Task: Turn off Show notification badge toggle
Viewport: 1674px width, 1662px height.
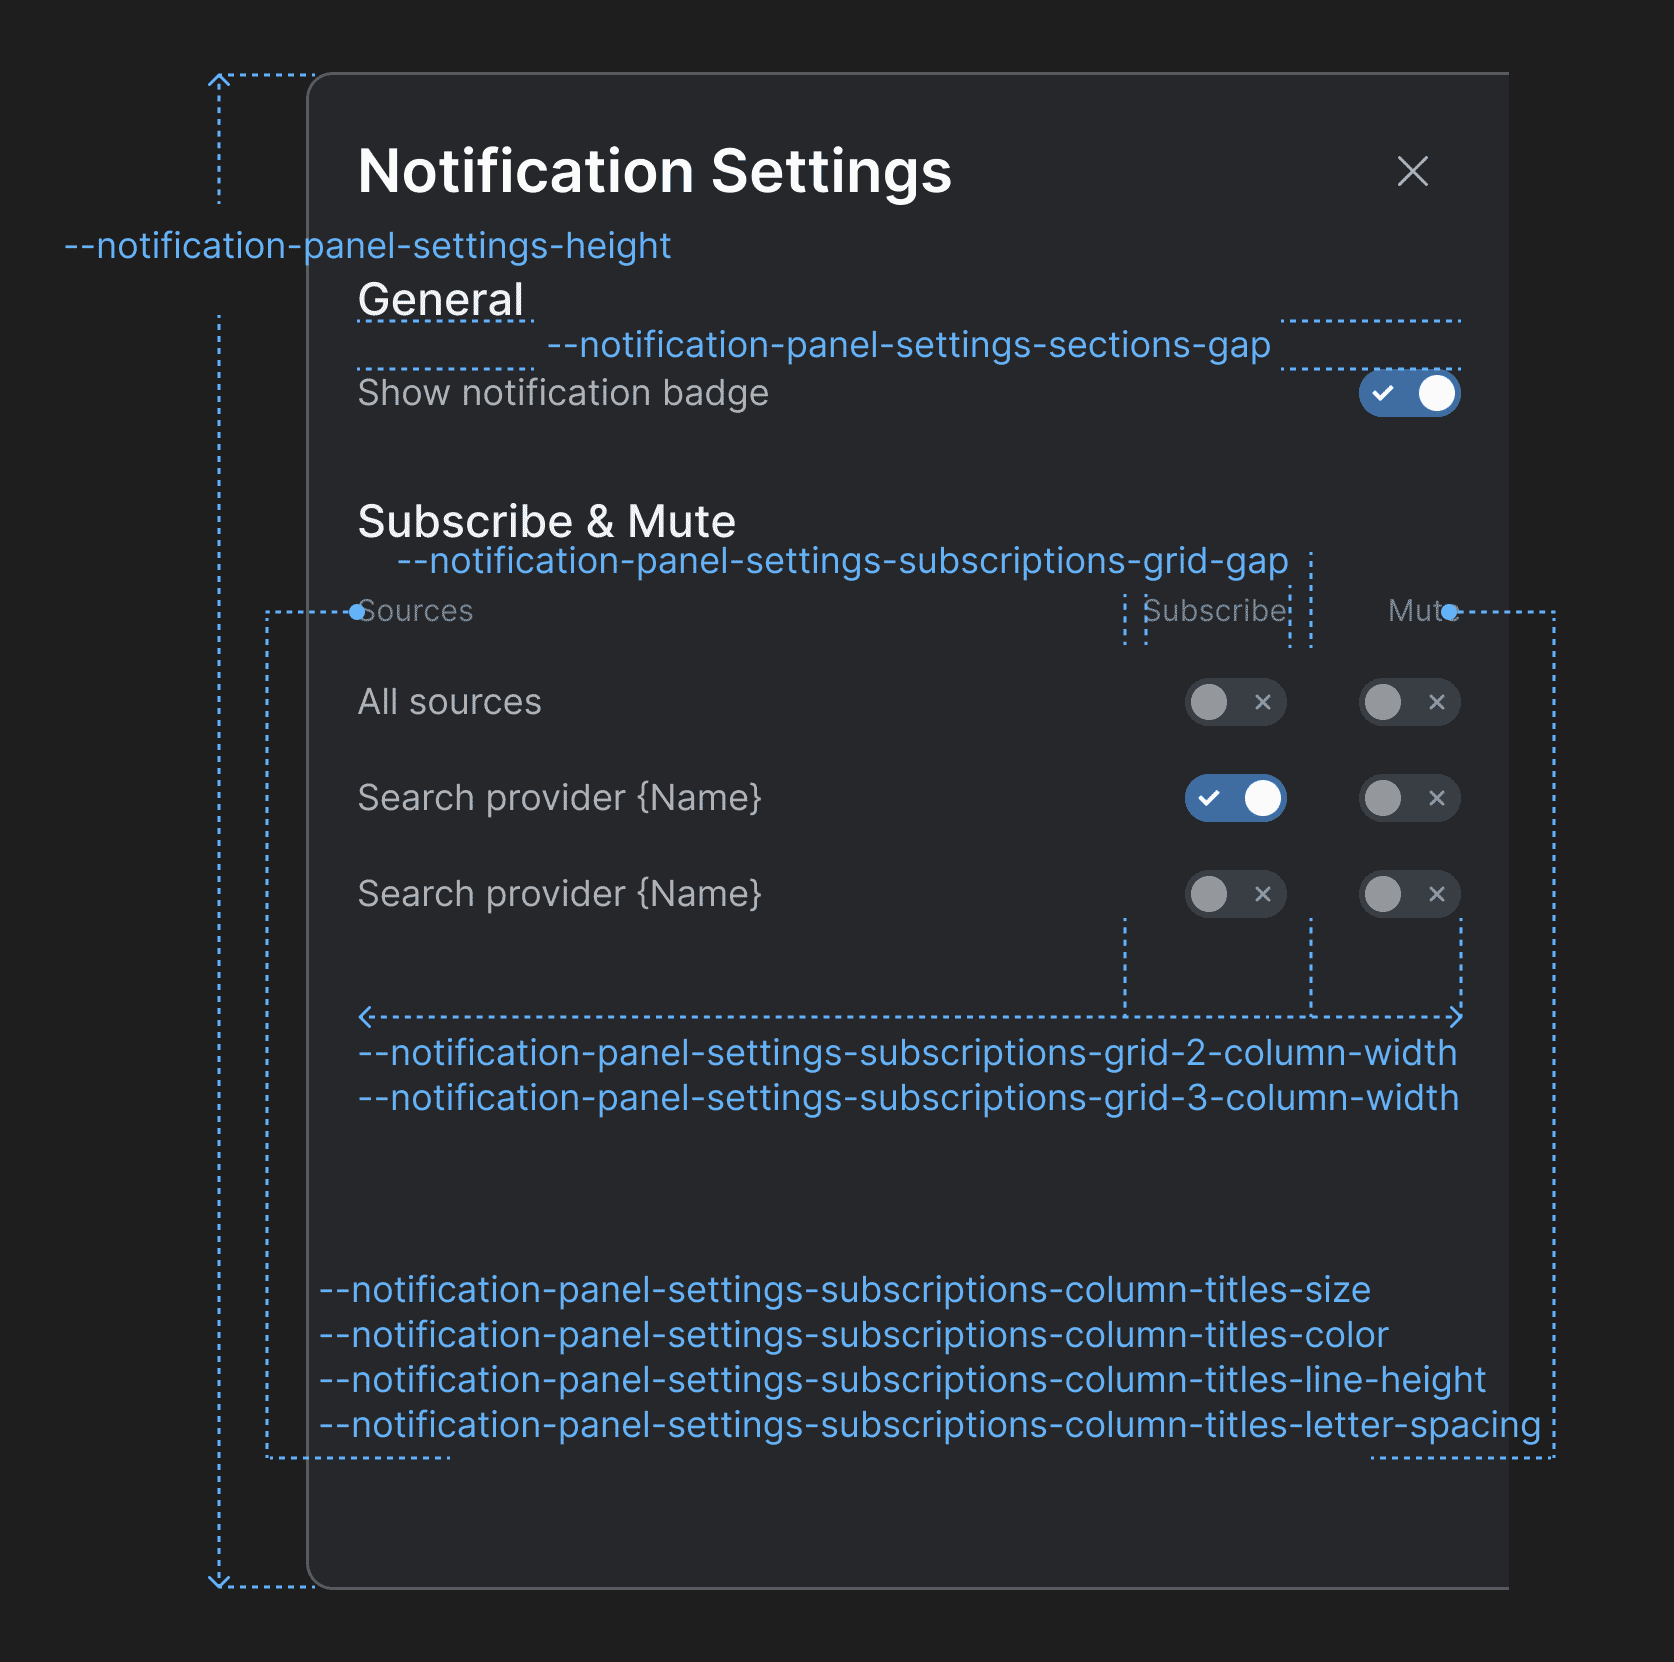Action: [x=1409, y=393]
